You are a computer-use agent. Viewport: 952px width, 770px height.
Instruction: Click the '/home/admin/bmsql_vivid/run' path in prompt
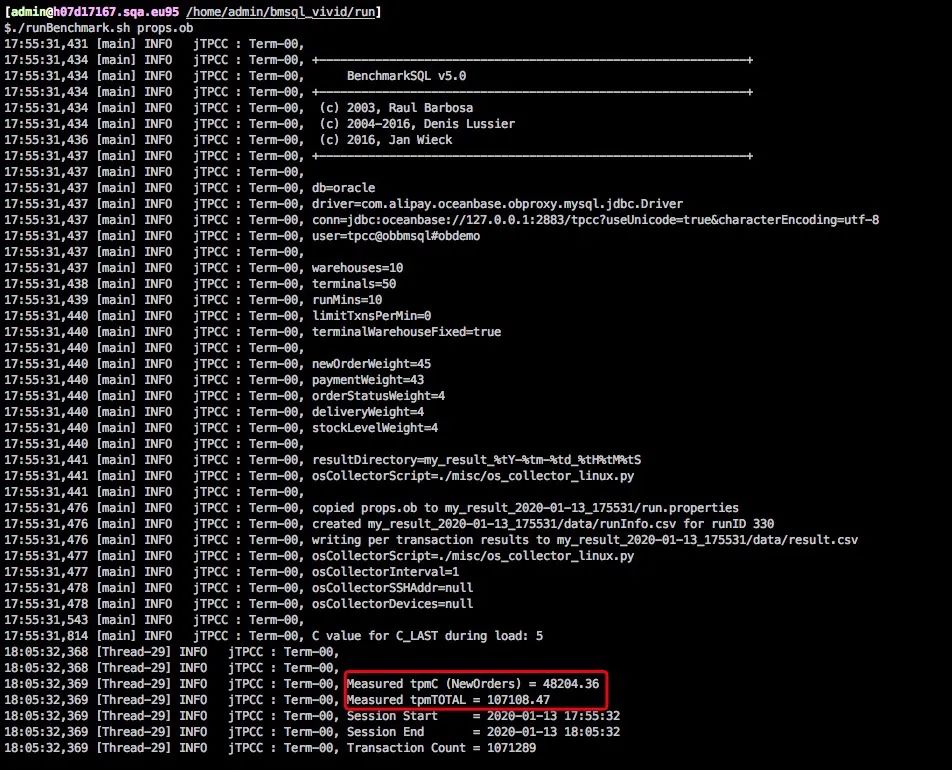point(281,12)
